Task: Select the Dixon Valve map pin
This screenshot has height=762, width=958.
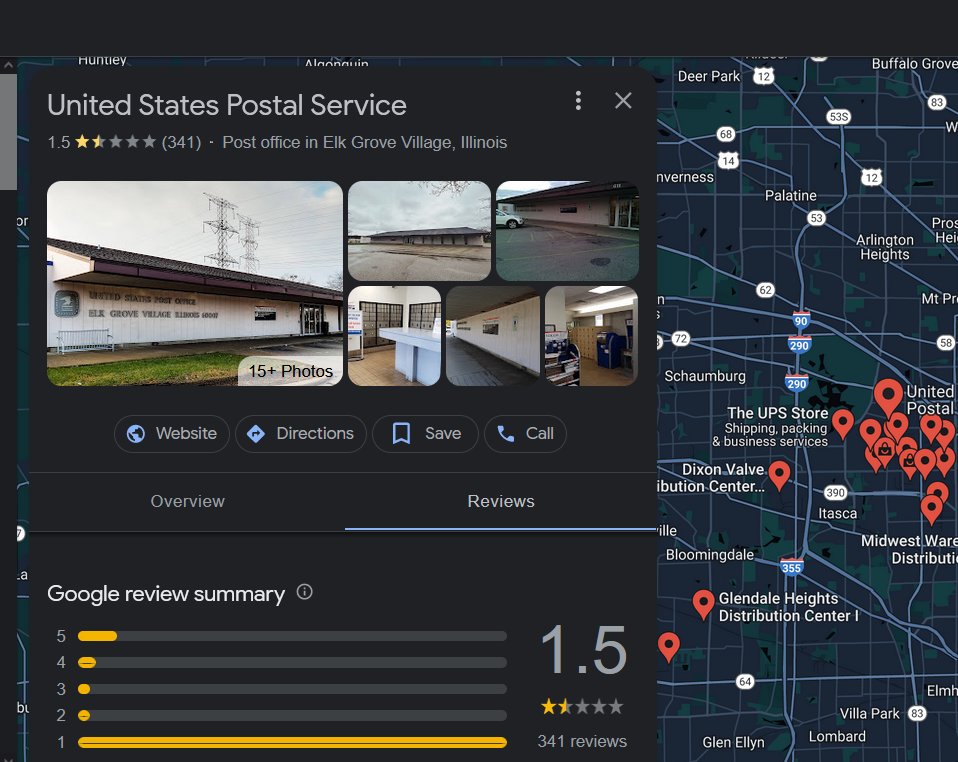Action: pos(779,475)
